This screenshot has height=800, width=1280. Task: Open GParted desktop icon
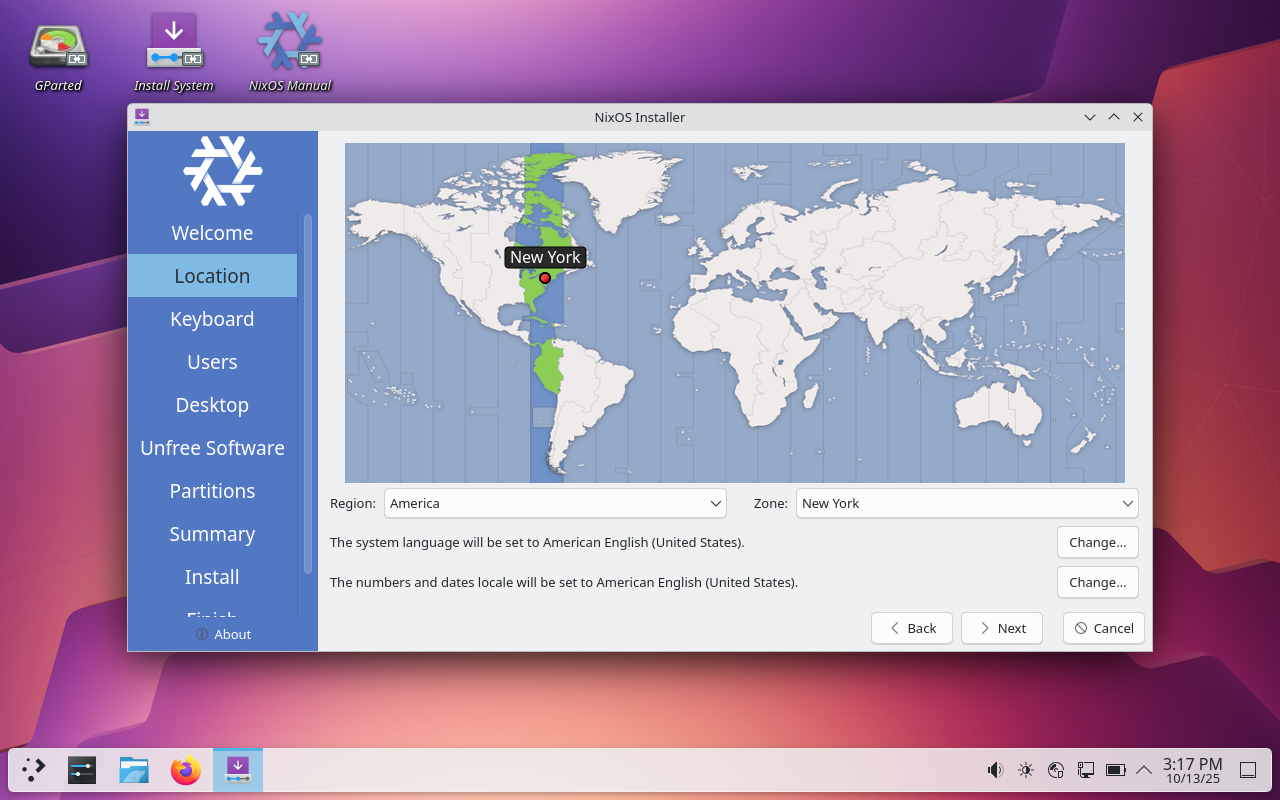tap(58, 48)
